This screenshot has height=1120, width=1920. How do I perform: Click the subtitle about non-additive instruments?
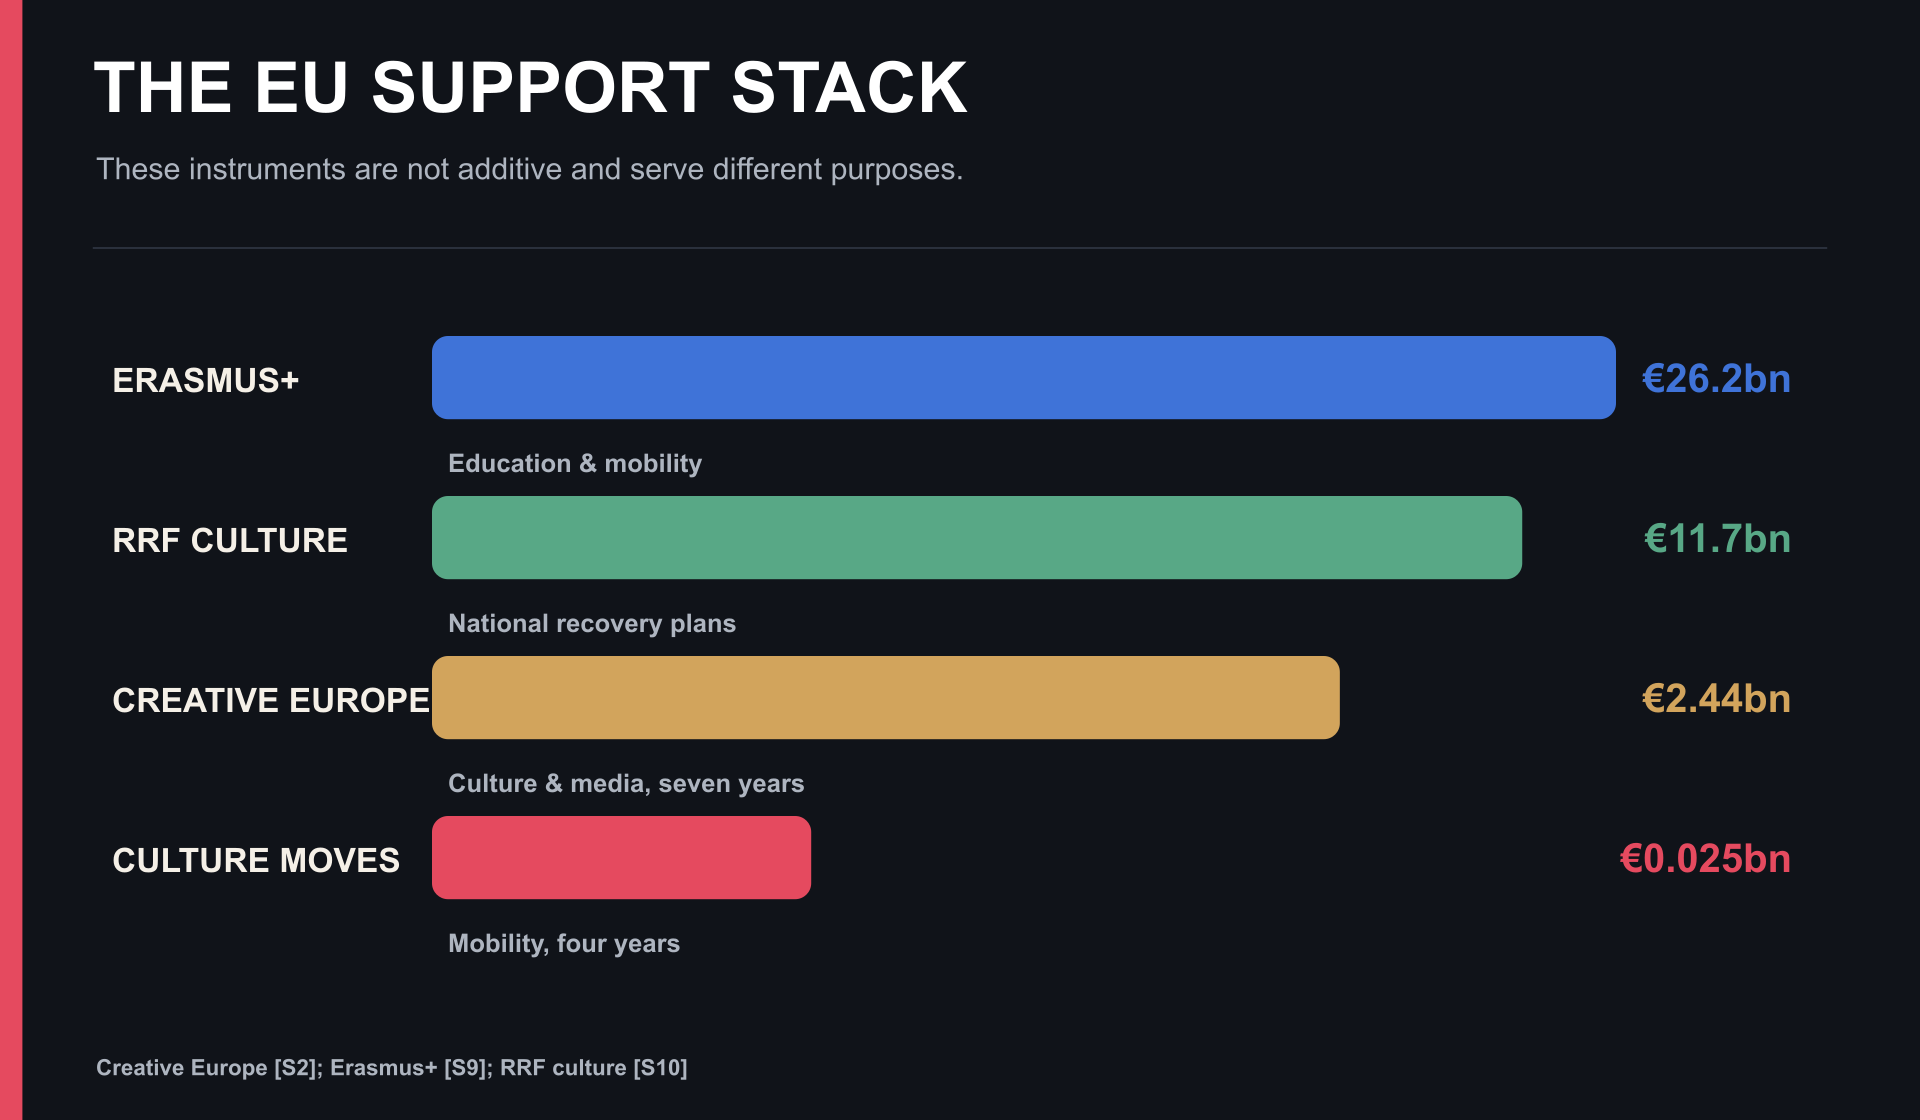(530, 169)
